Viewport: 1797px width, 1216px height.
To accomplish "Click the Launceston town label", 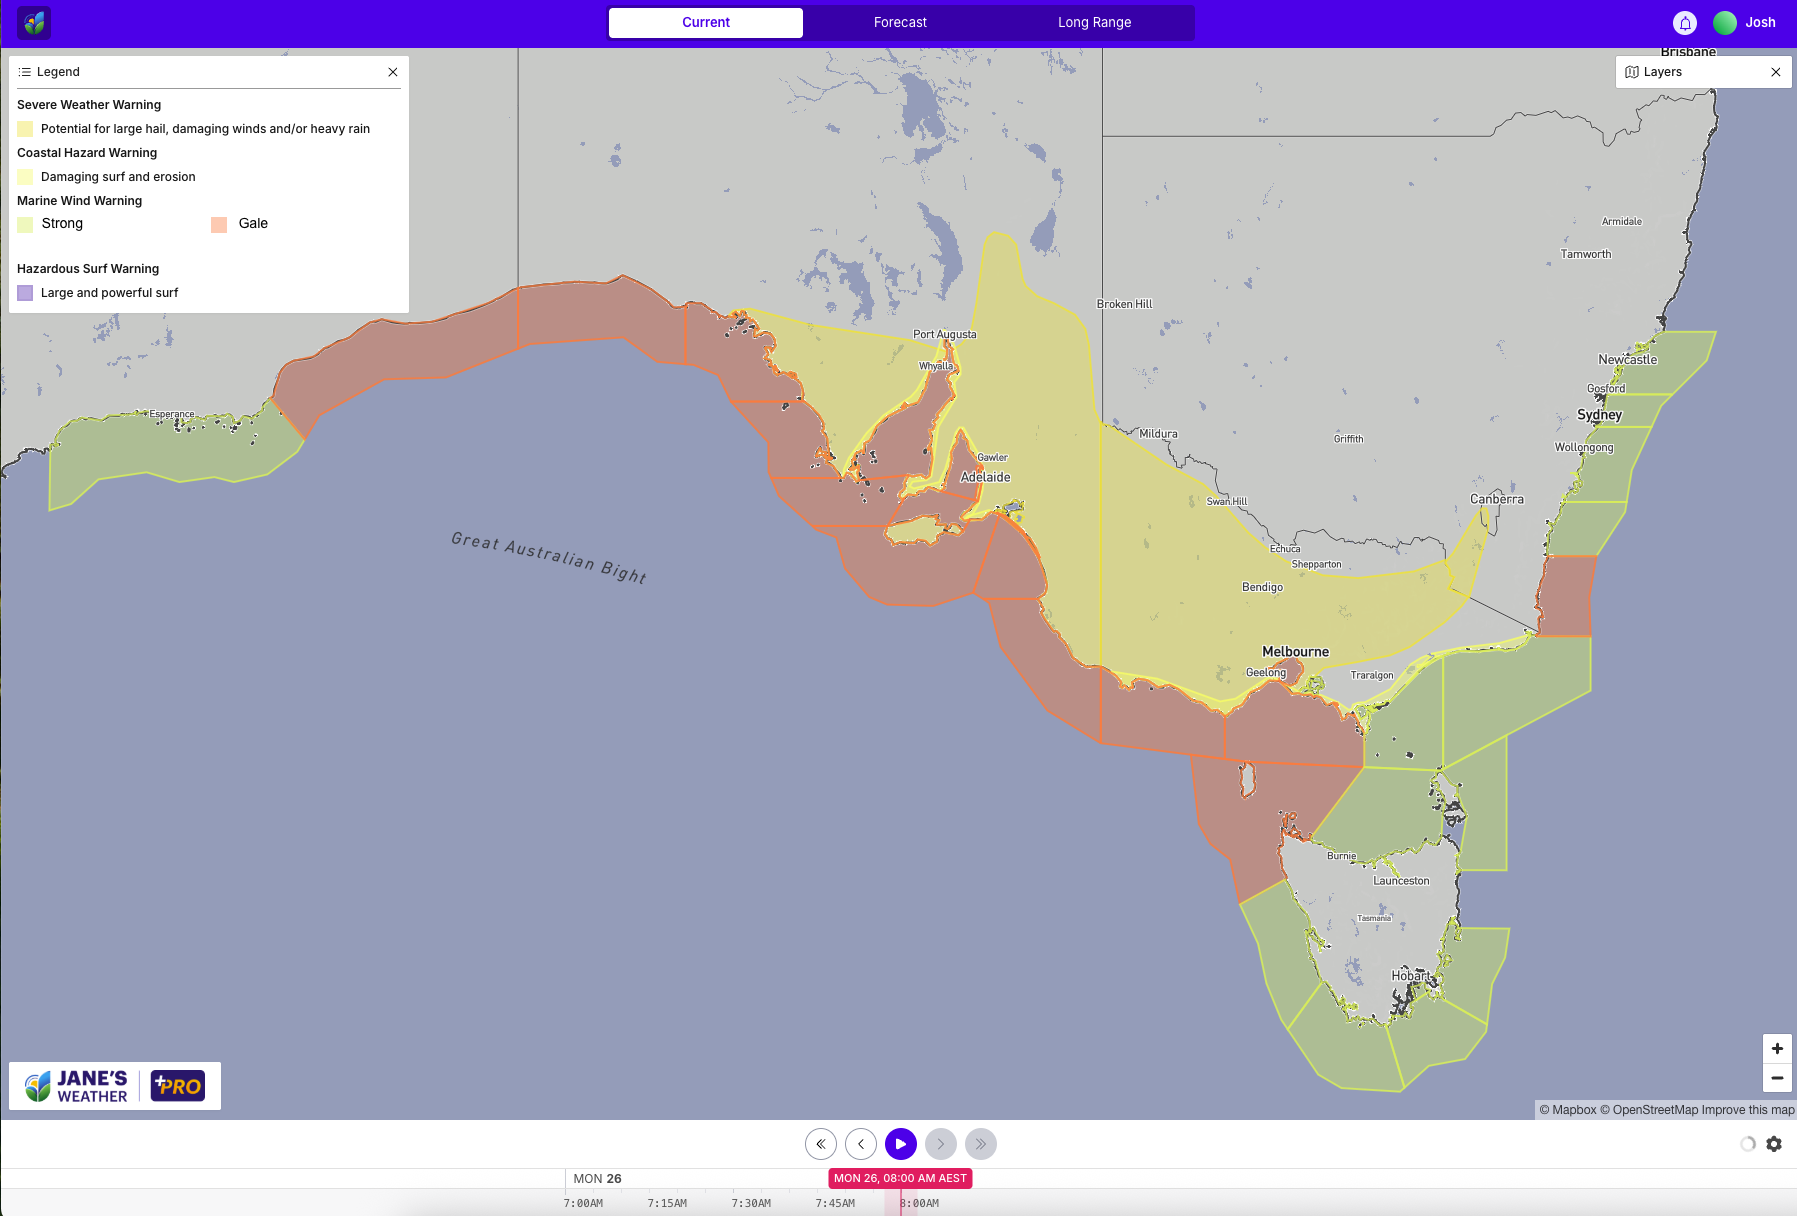I will (x=1401, y=881).
